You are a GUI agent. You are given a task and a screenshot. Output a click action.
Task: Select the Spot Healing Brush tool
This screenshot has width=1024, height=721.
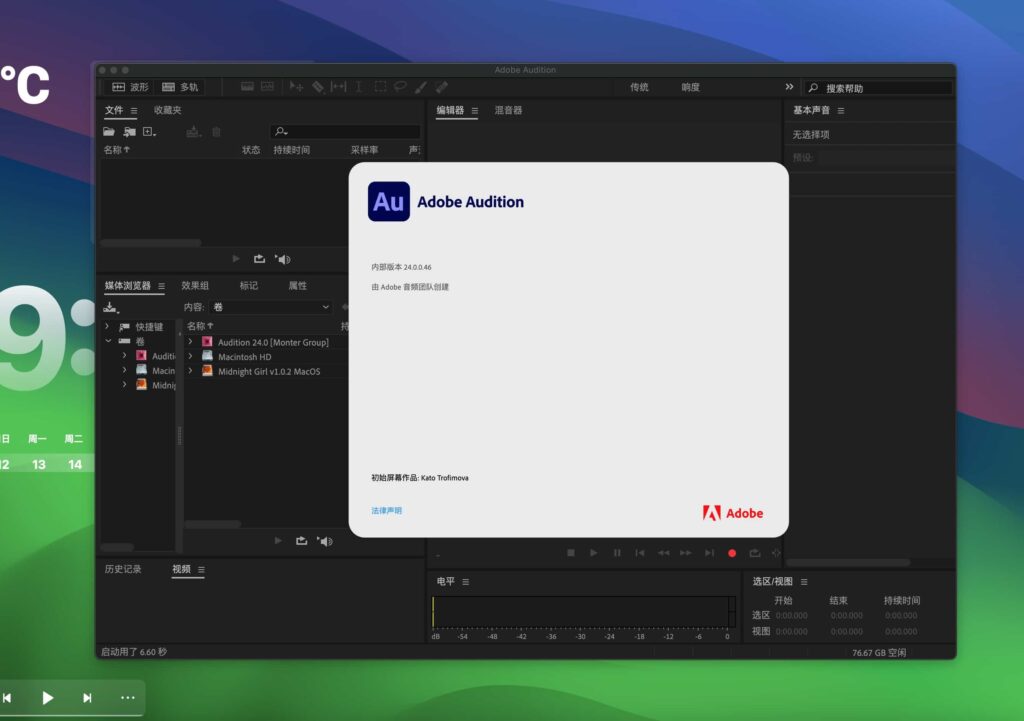[441, 87]
